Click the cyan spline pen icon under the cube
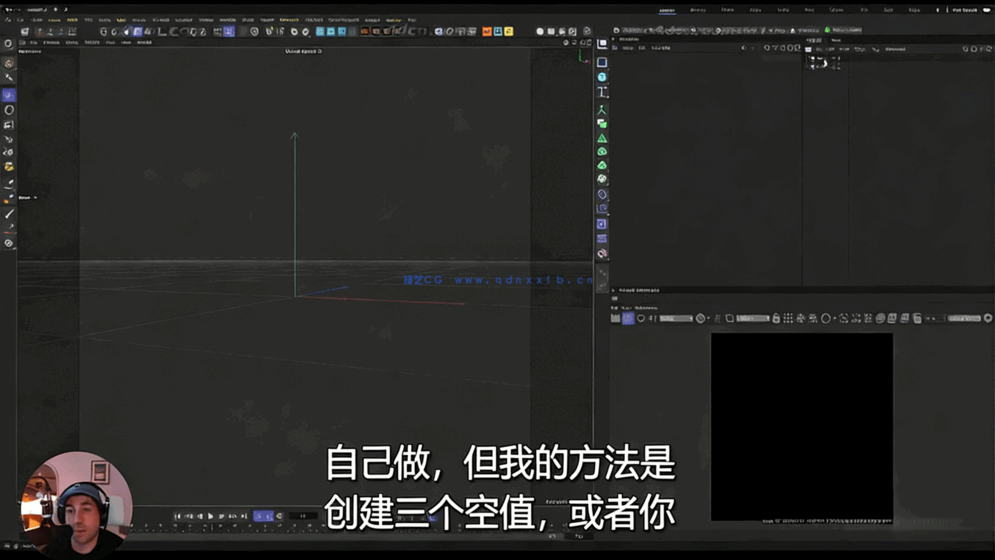The image size is (995, 560). (x=602, y=77)
